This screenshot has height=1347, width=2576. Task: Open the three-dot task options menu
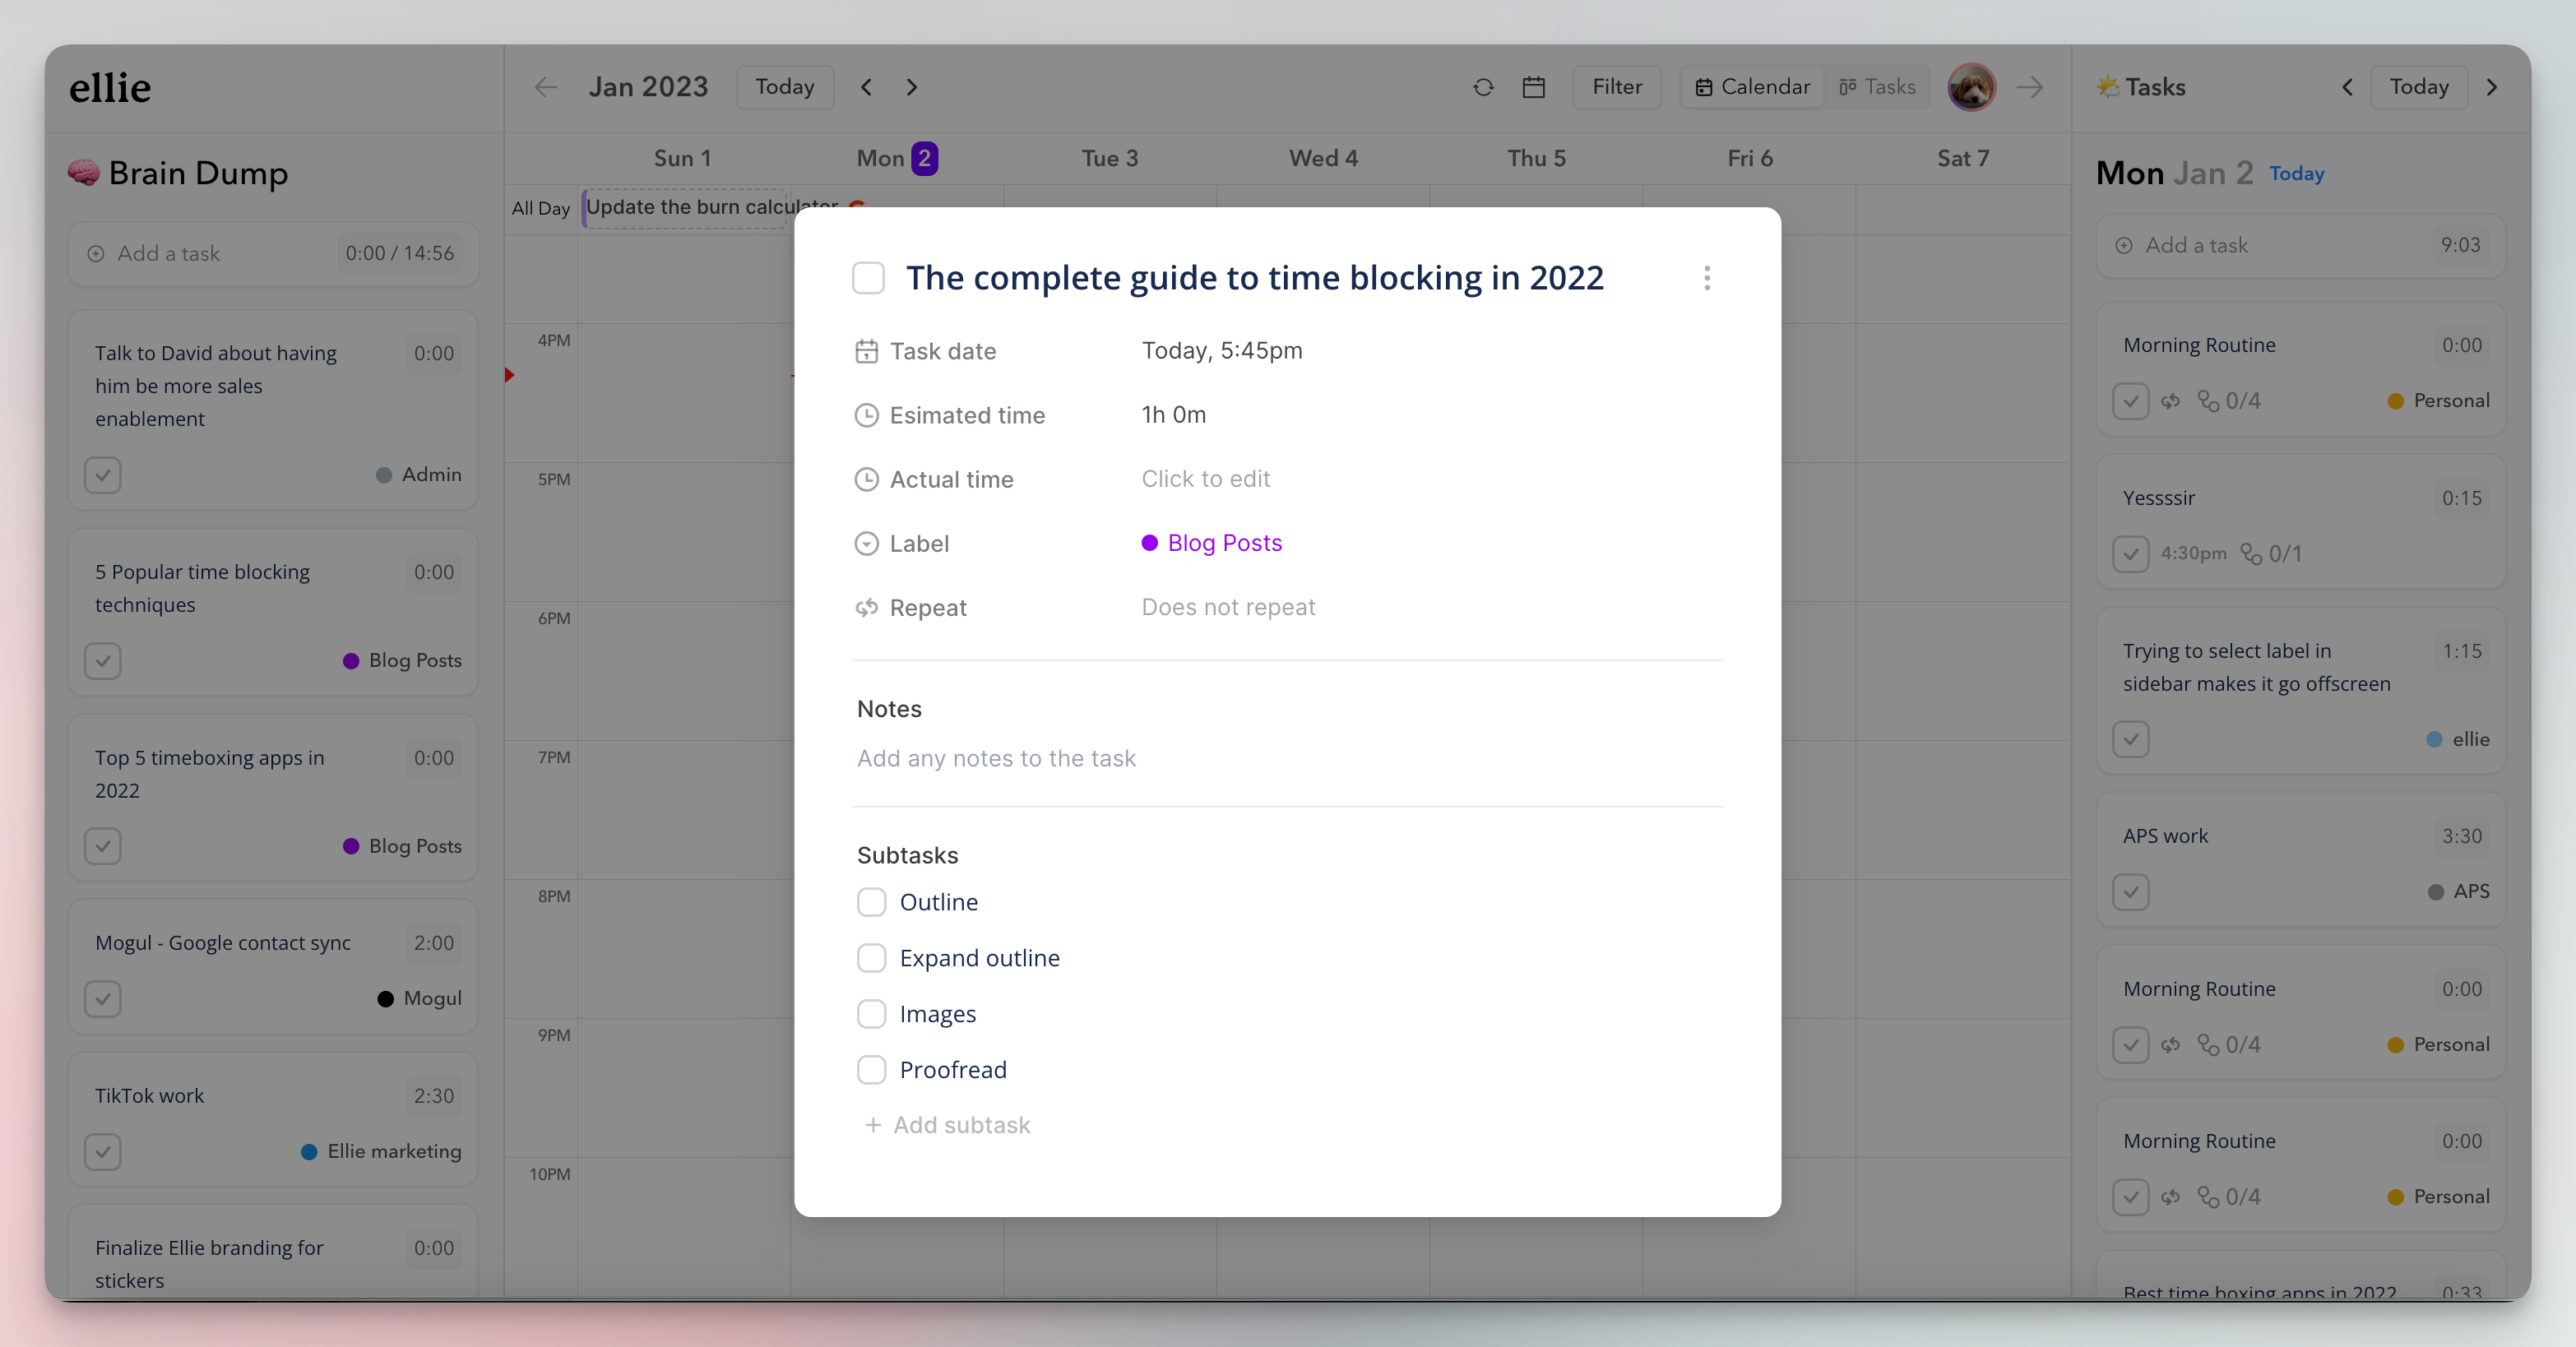point(1707,278)
